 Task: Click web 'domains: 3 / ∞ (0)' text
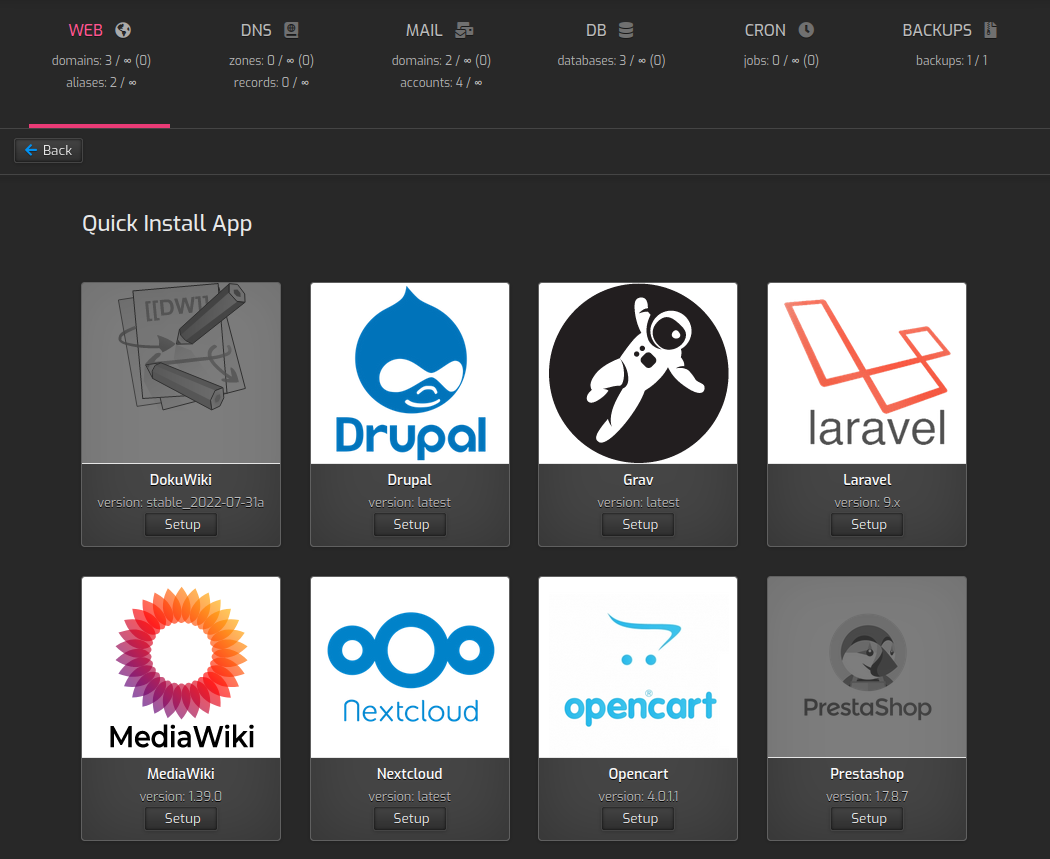[x=101, y=60]
